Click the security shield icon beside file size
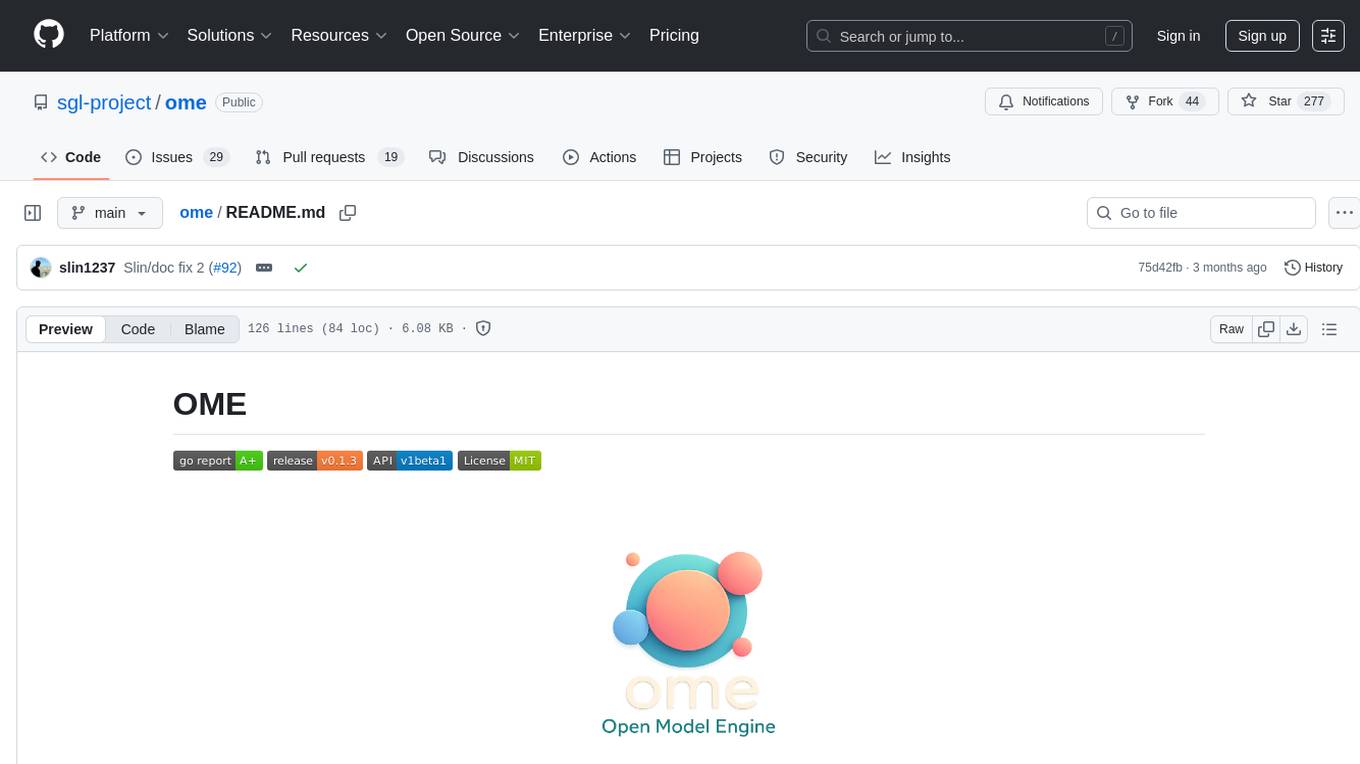The height and width of the screenshot is (764, 1360). point(483,328)
